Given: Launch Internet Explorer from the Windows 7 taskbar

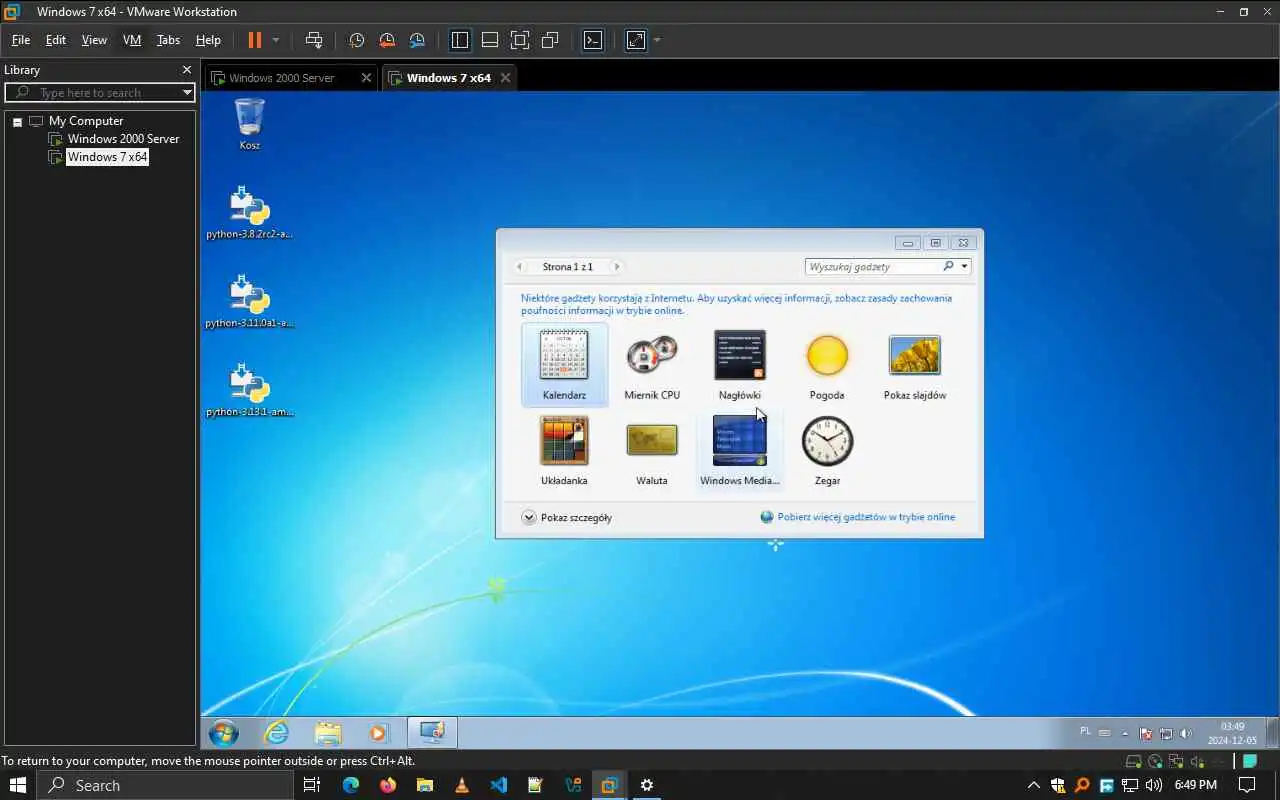Looking at the screenshot, I should pyautogui.click(x=276, y=733).
